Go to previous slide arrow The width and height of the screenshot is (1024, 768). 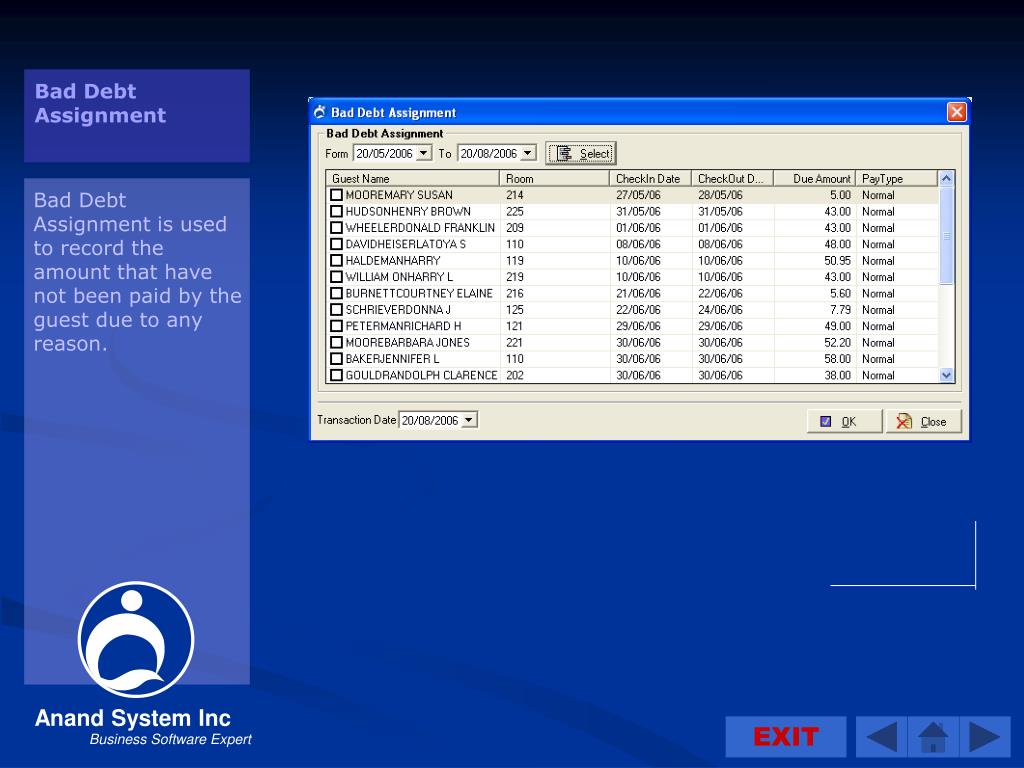881,737
